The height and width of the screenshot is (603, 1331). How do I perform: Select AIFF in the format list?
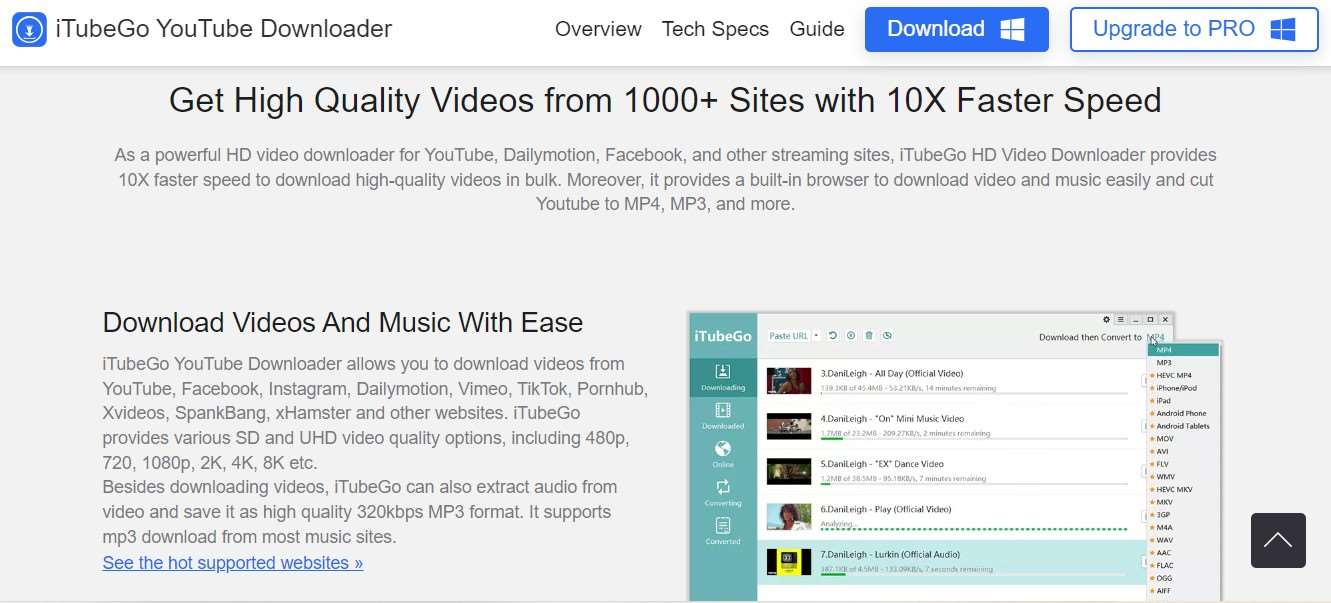coord(1164,591)
